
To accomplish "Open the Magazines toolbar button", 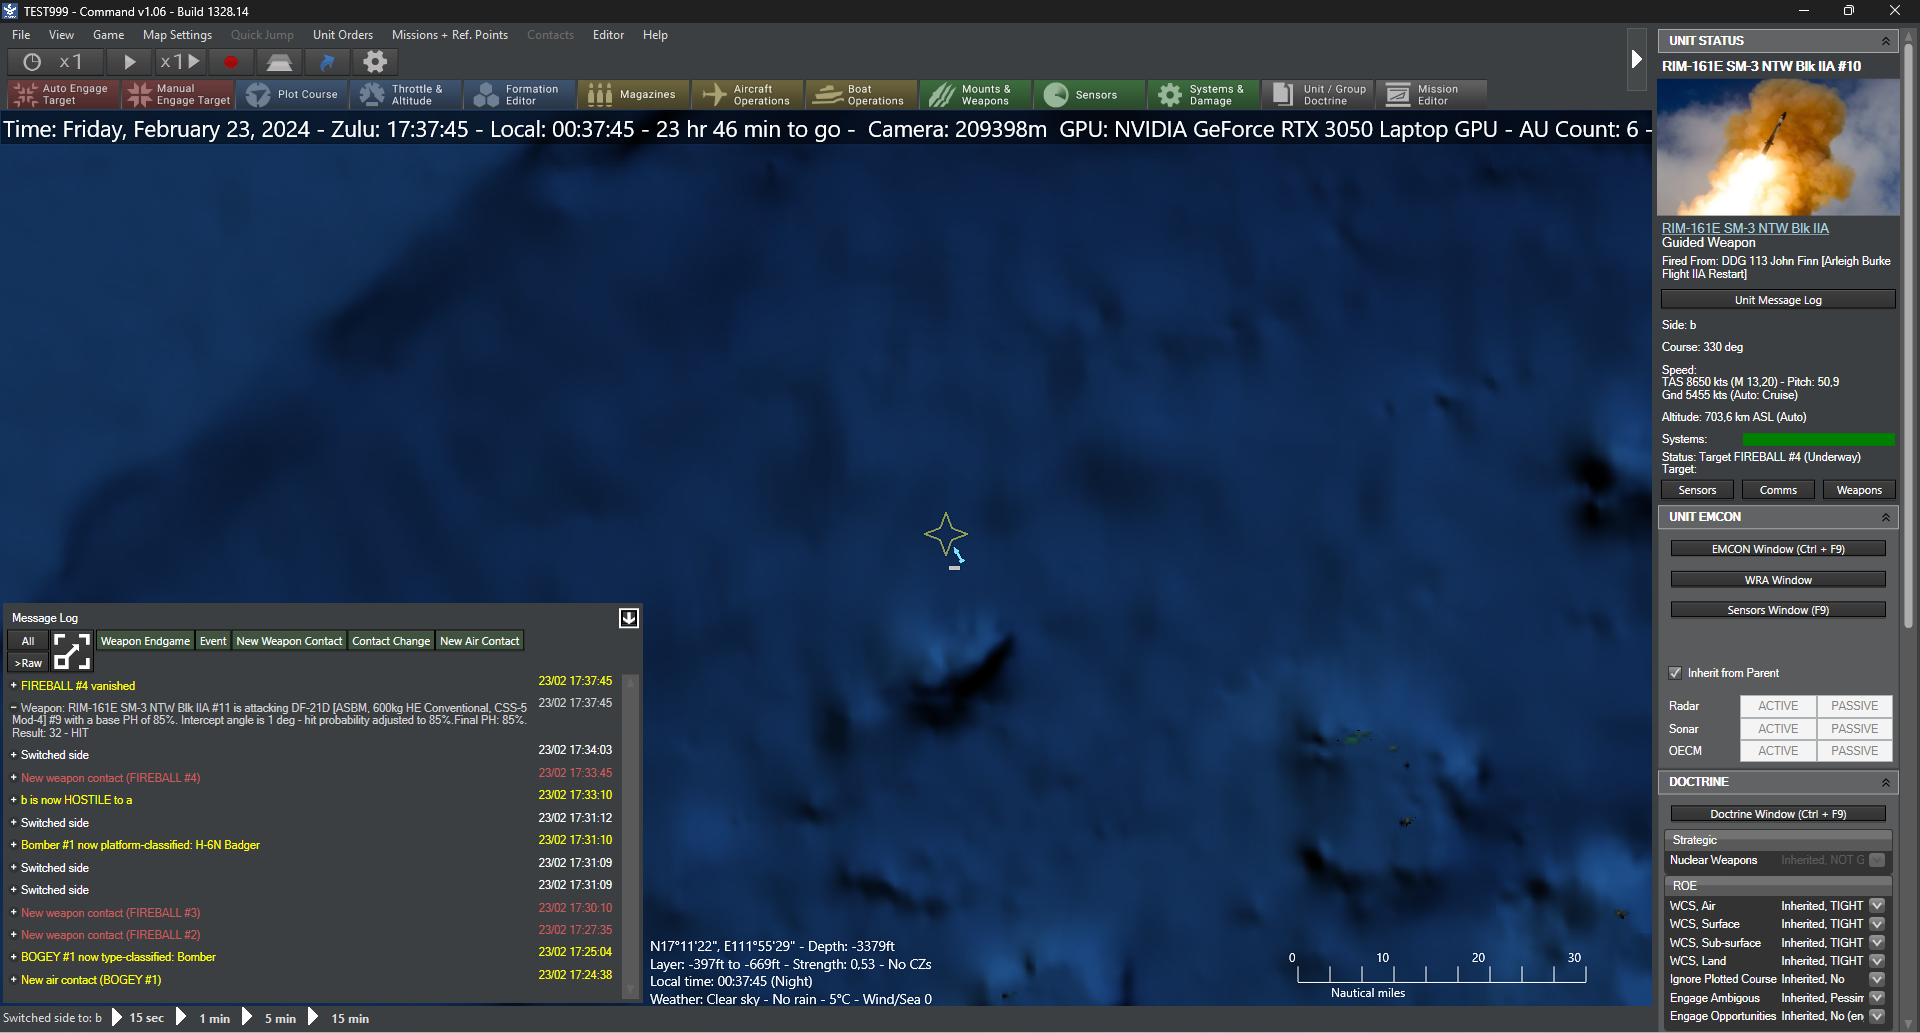I will [633, 95].
